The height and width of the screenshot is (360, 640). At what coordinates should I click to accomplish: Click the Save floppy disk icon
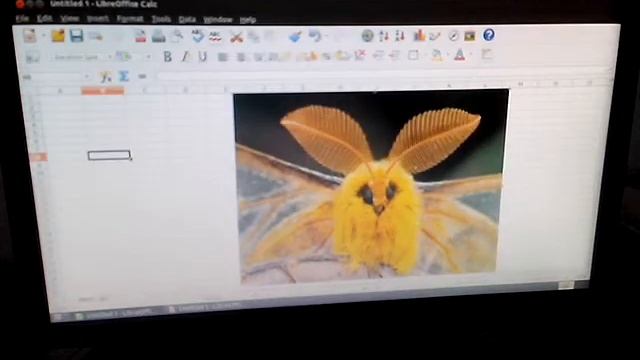(76, 36)
